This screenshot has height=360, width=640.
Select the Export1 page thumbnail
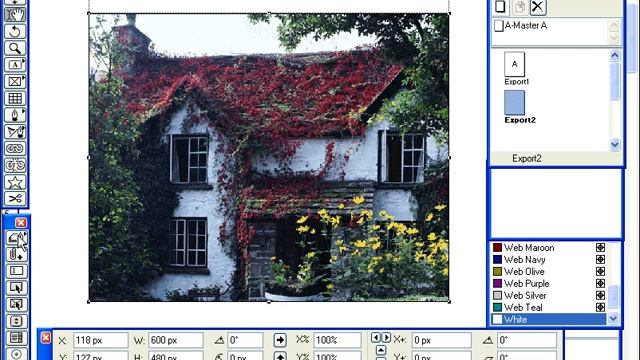pyautogui.click(x=514, y=64)
